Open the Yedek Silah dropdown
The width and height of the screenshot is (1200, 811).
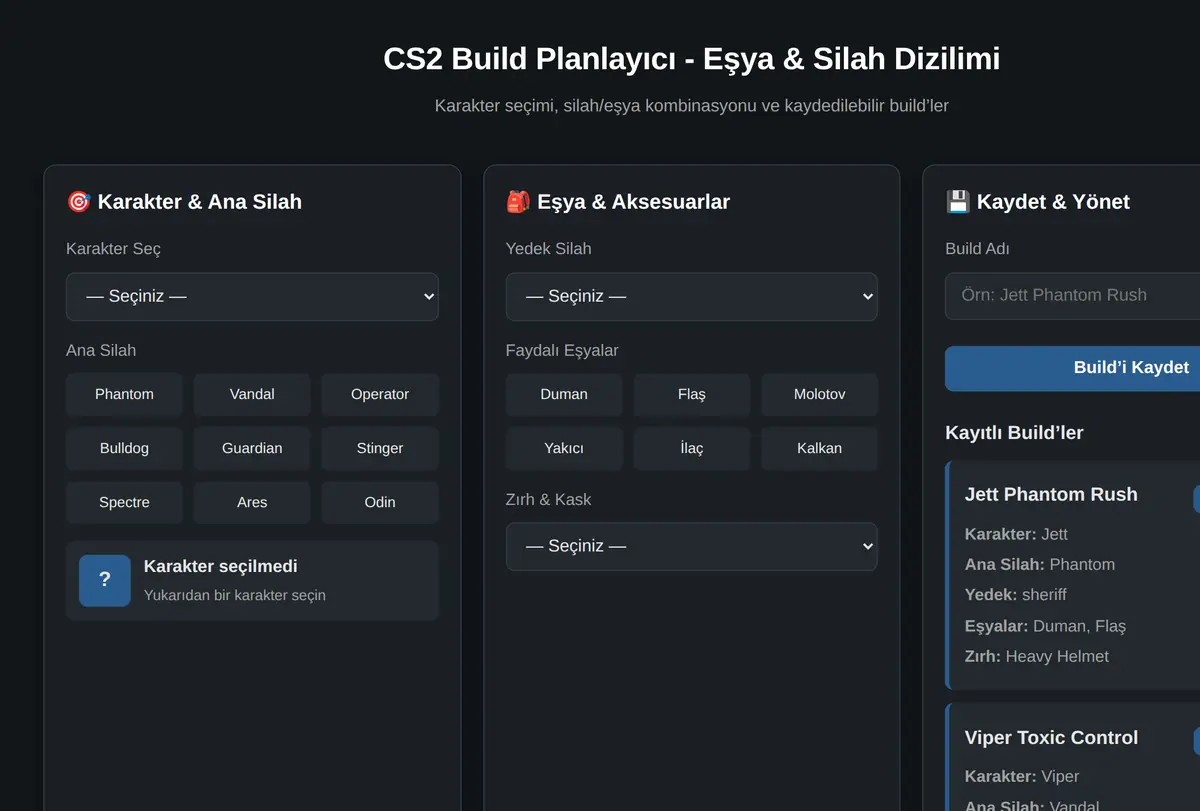coord(692,297)
